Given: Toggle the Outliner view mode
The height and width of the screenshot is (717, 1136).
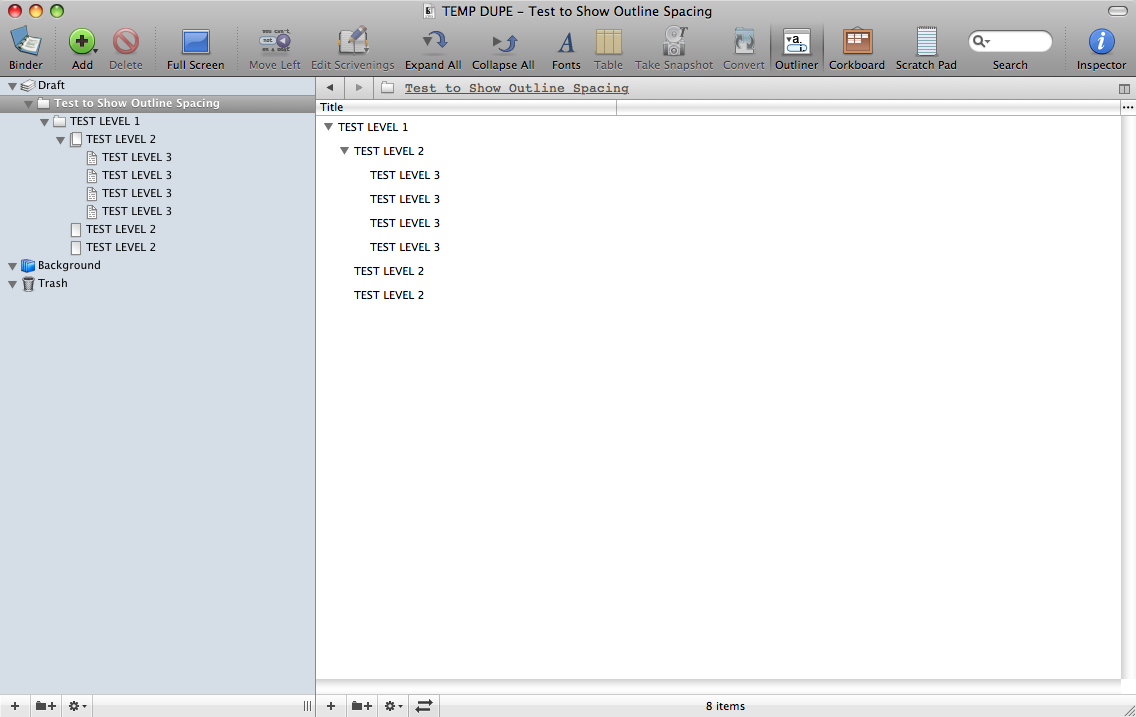Looking at the screenshot, I should [796, 42].
